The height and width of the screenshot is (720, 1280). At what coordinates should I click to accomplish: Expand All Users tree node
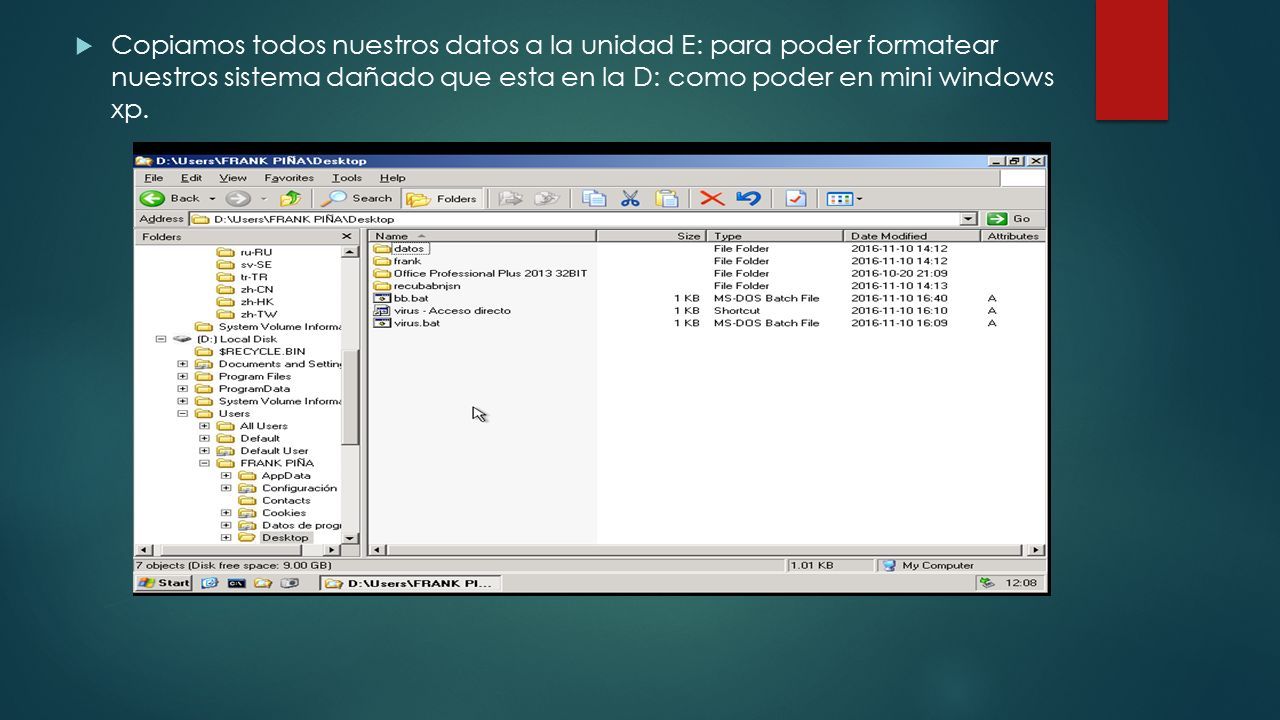pyautogui.click(x=204, y=426)
